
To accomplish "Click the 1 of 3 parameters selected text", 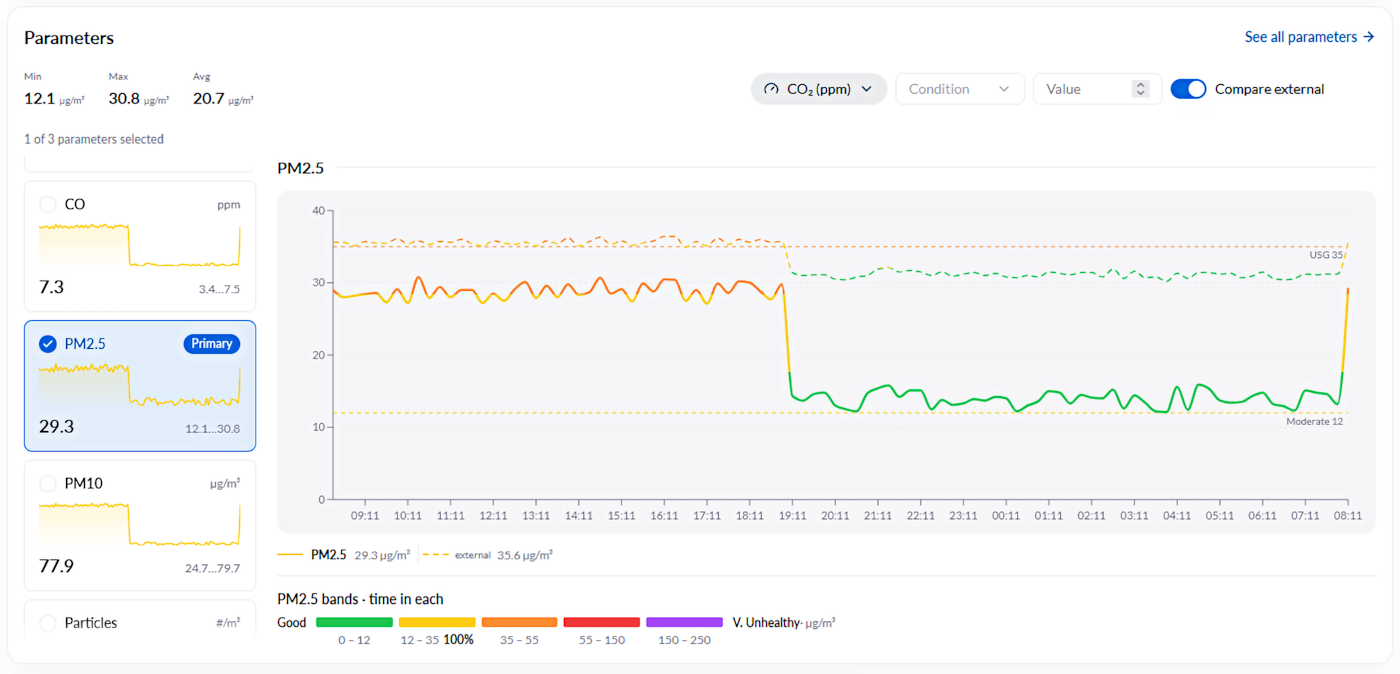I will pos(94,139).
